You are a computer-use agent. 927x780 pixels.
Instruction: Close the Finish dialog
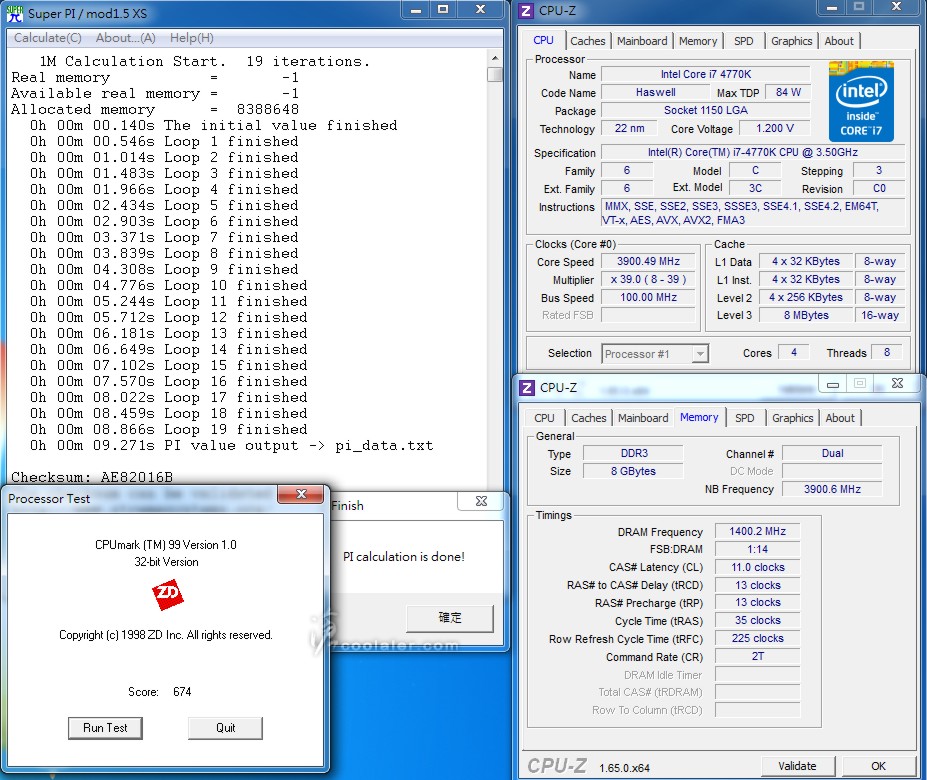click(x=481, y=501)
